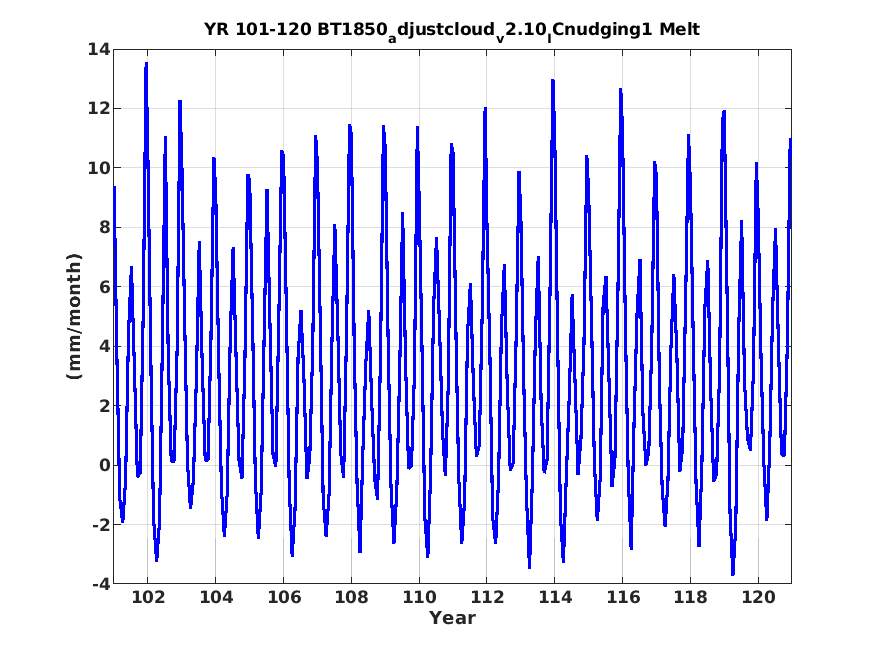Click the y-axis tick label 10

click(x=99, y=168)
